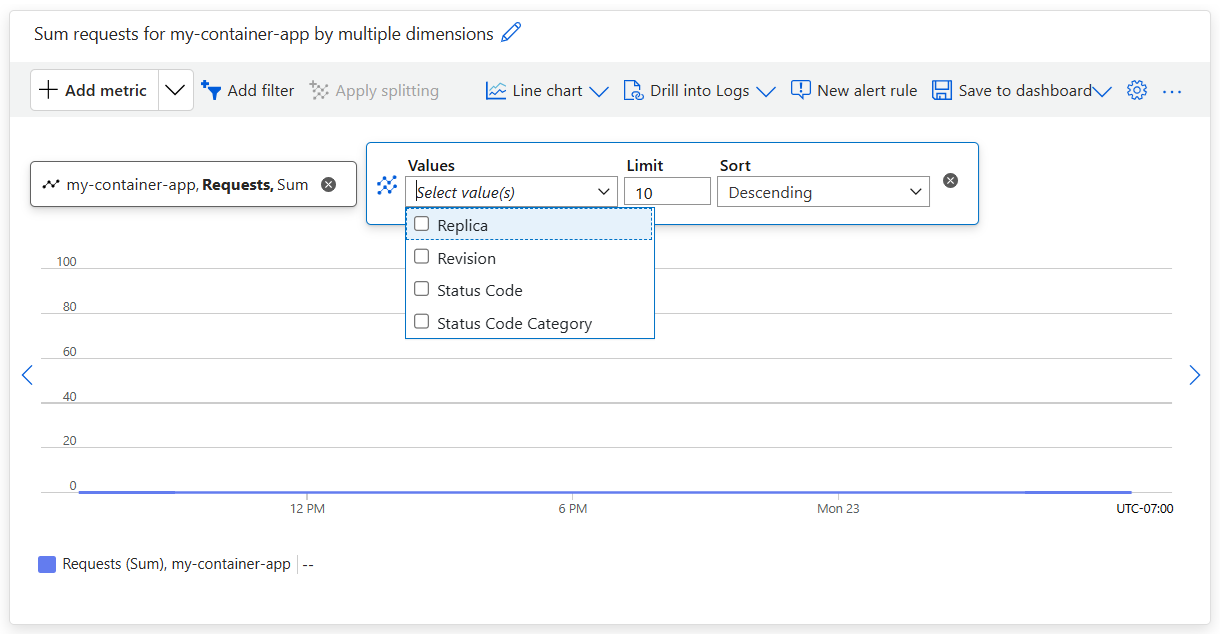Edit the Limit value field

(667, 191)
